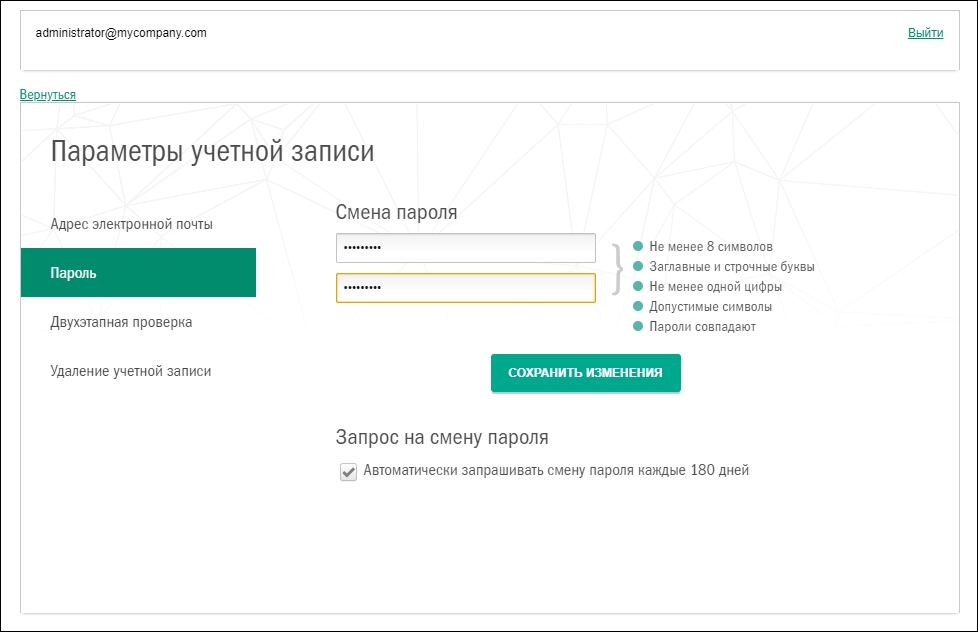Click the Выйти logout link
Screen dimensions: 978x632
pos(925,33)
